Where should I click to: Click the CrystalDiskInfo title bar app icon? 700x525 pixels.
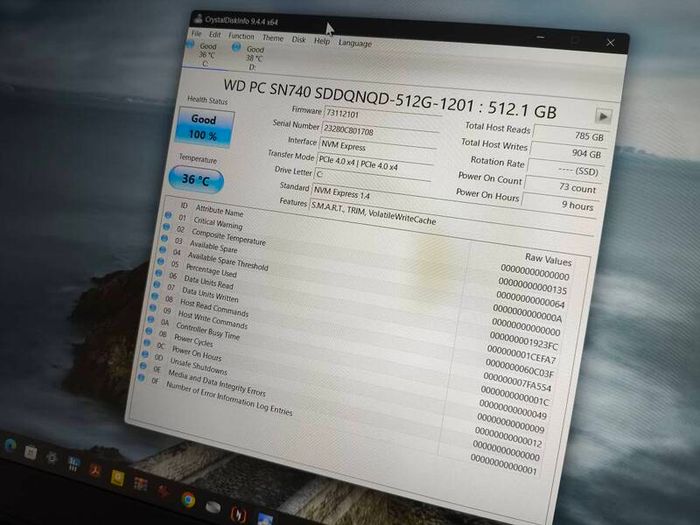pyautogui.click(x=198, y=18)
